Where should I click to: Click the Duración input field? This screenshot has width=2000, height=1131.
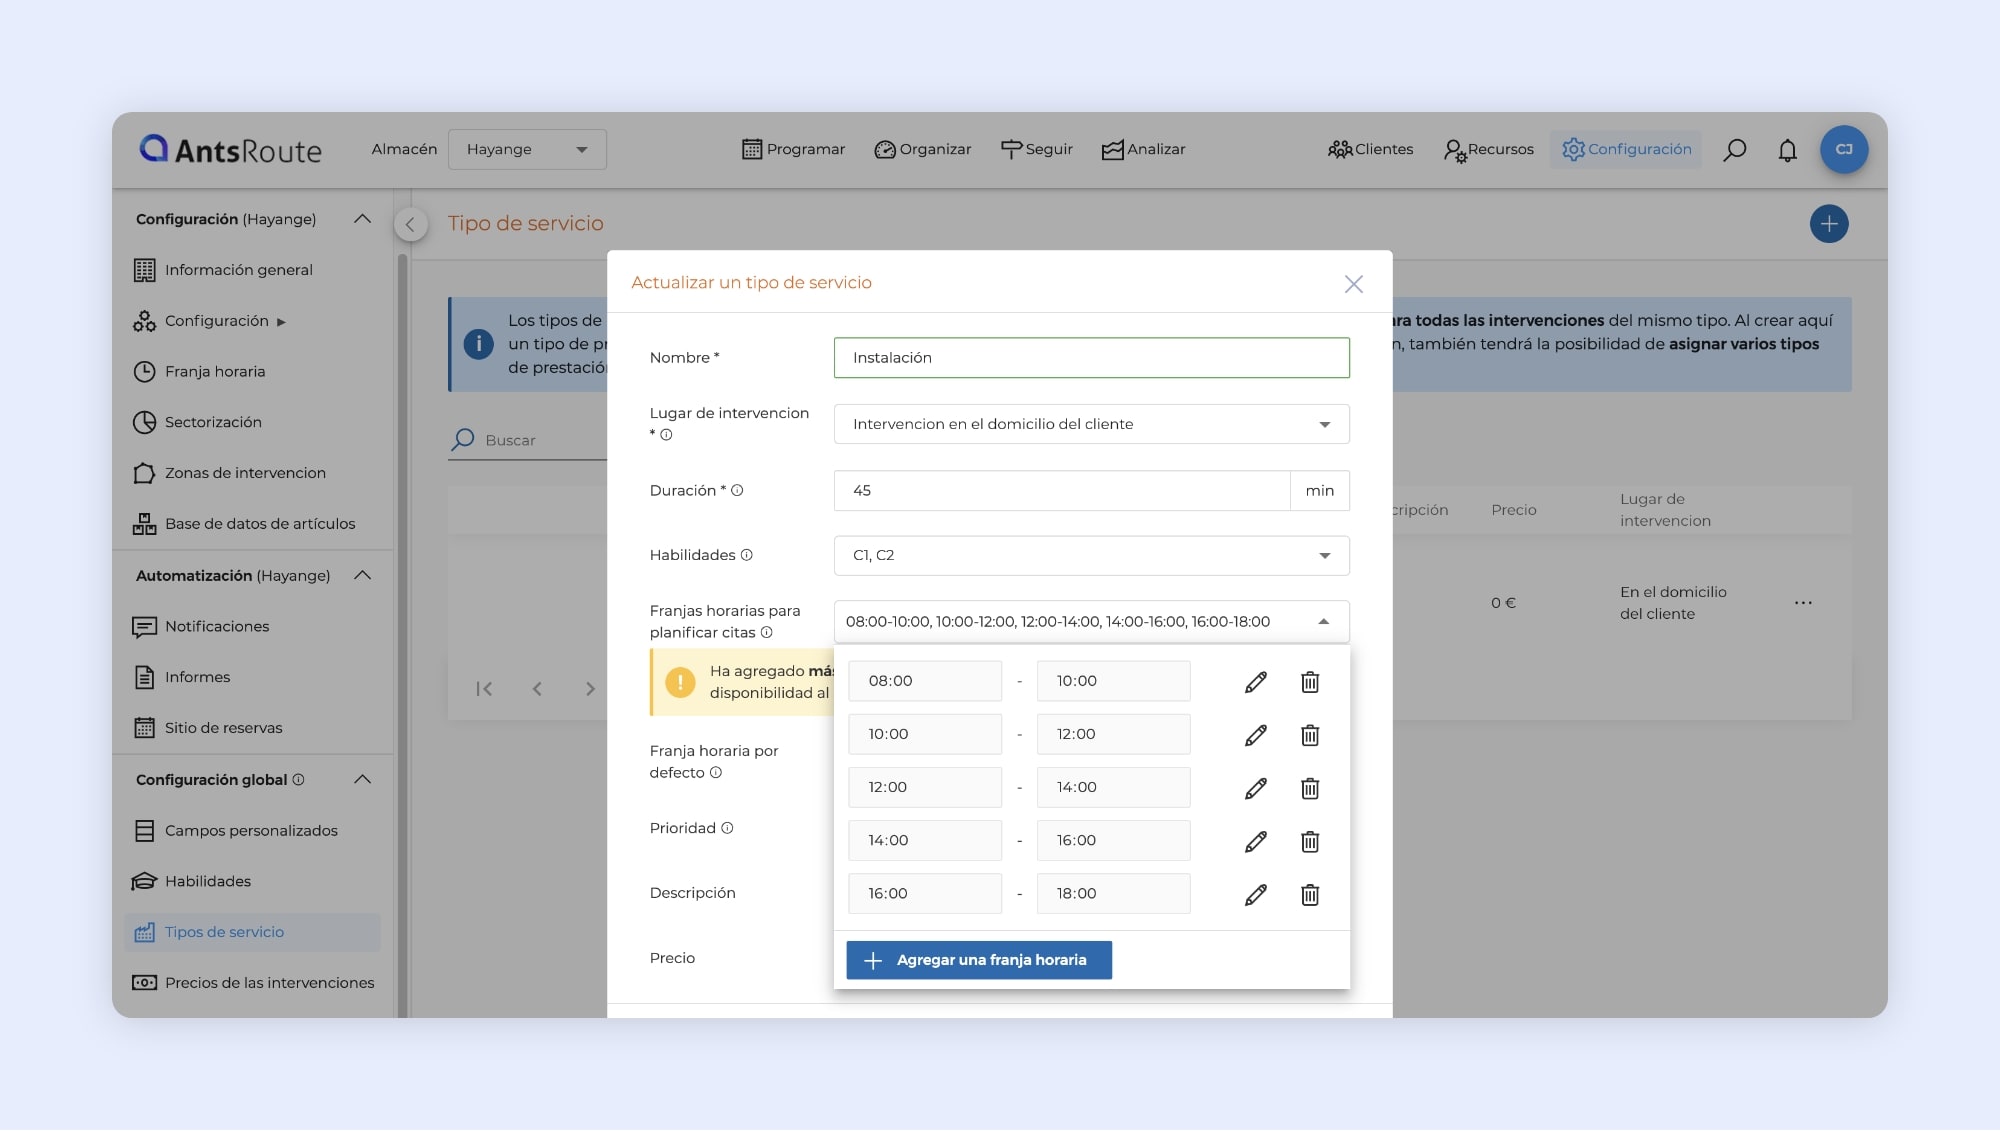pos(1061,491)
